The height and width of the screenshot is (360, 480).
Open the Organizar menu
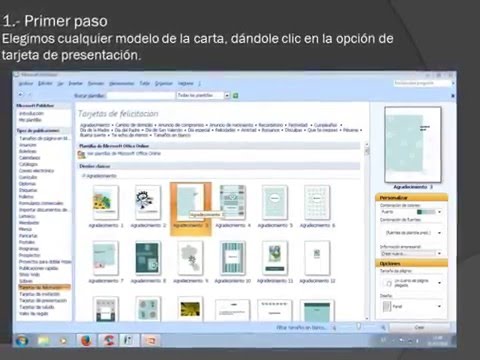click(163, 83)
